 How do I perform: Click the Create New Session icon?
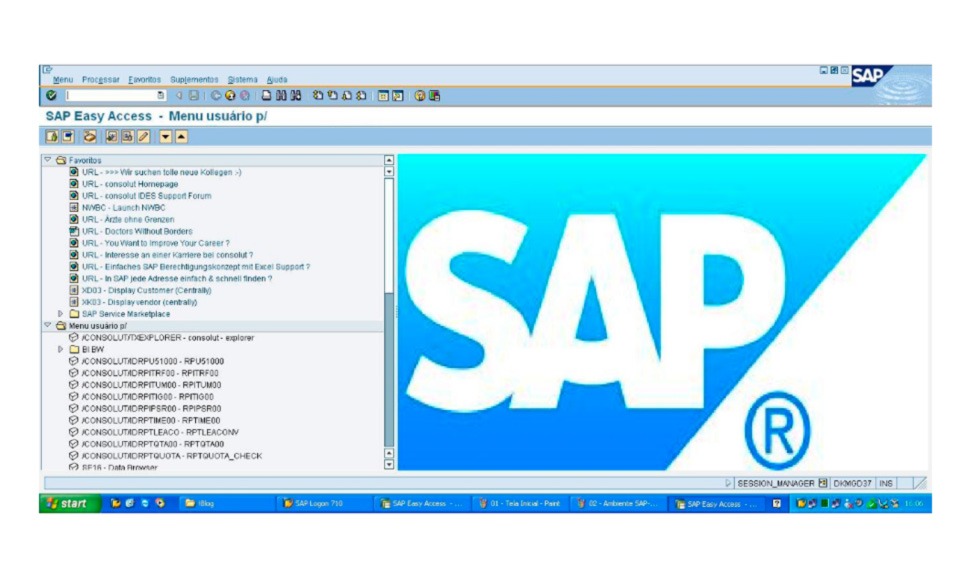pos(383,95)
